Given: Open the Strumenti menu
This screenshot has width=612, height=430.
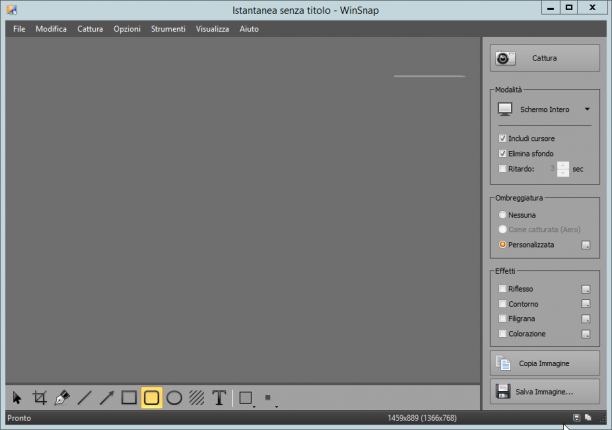Looking at the screenshot, I should (168, 29).
